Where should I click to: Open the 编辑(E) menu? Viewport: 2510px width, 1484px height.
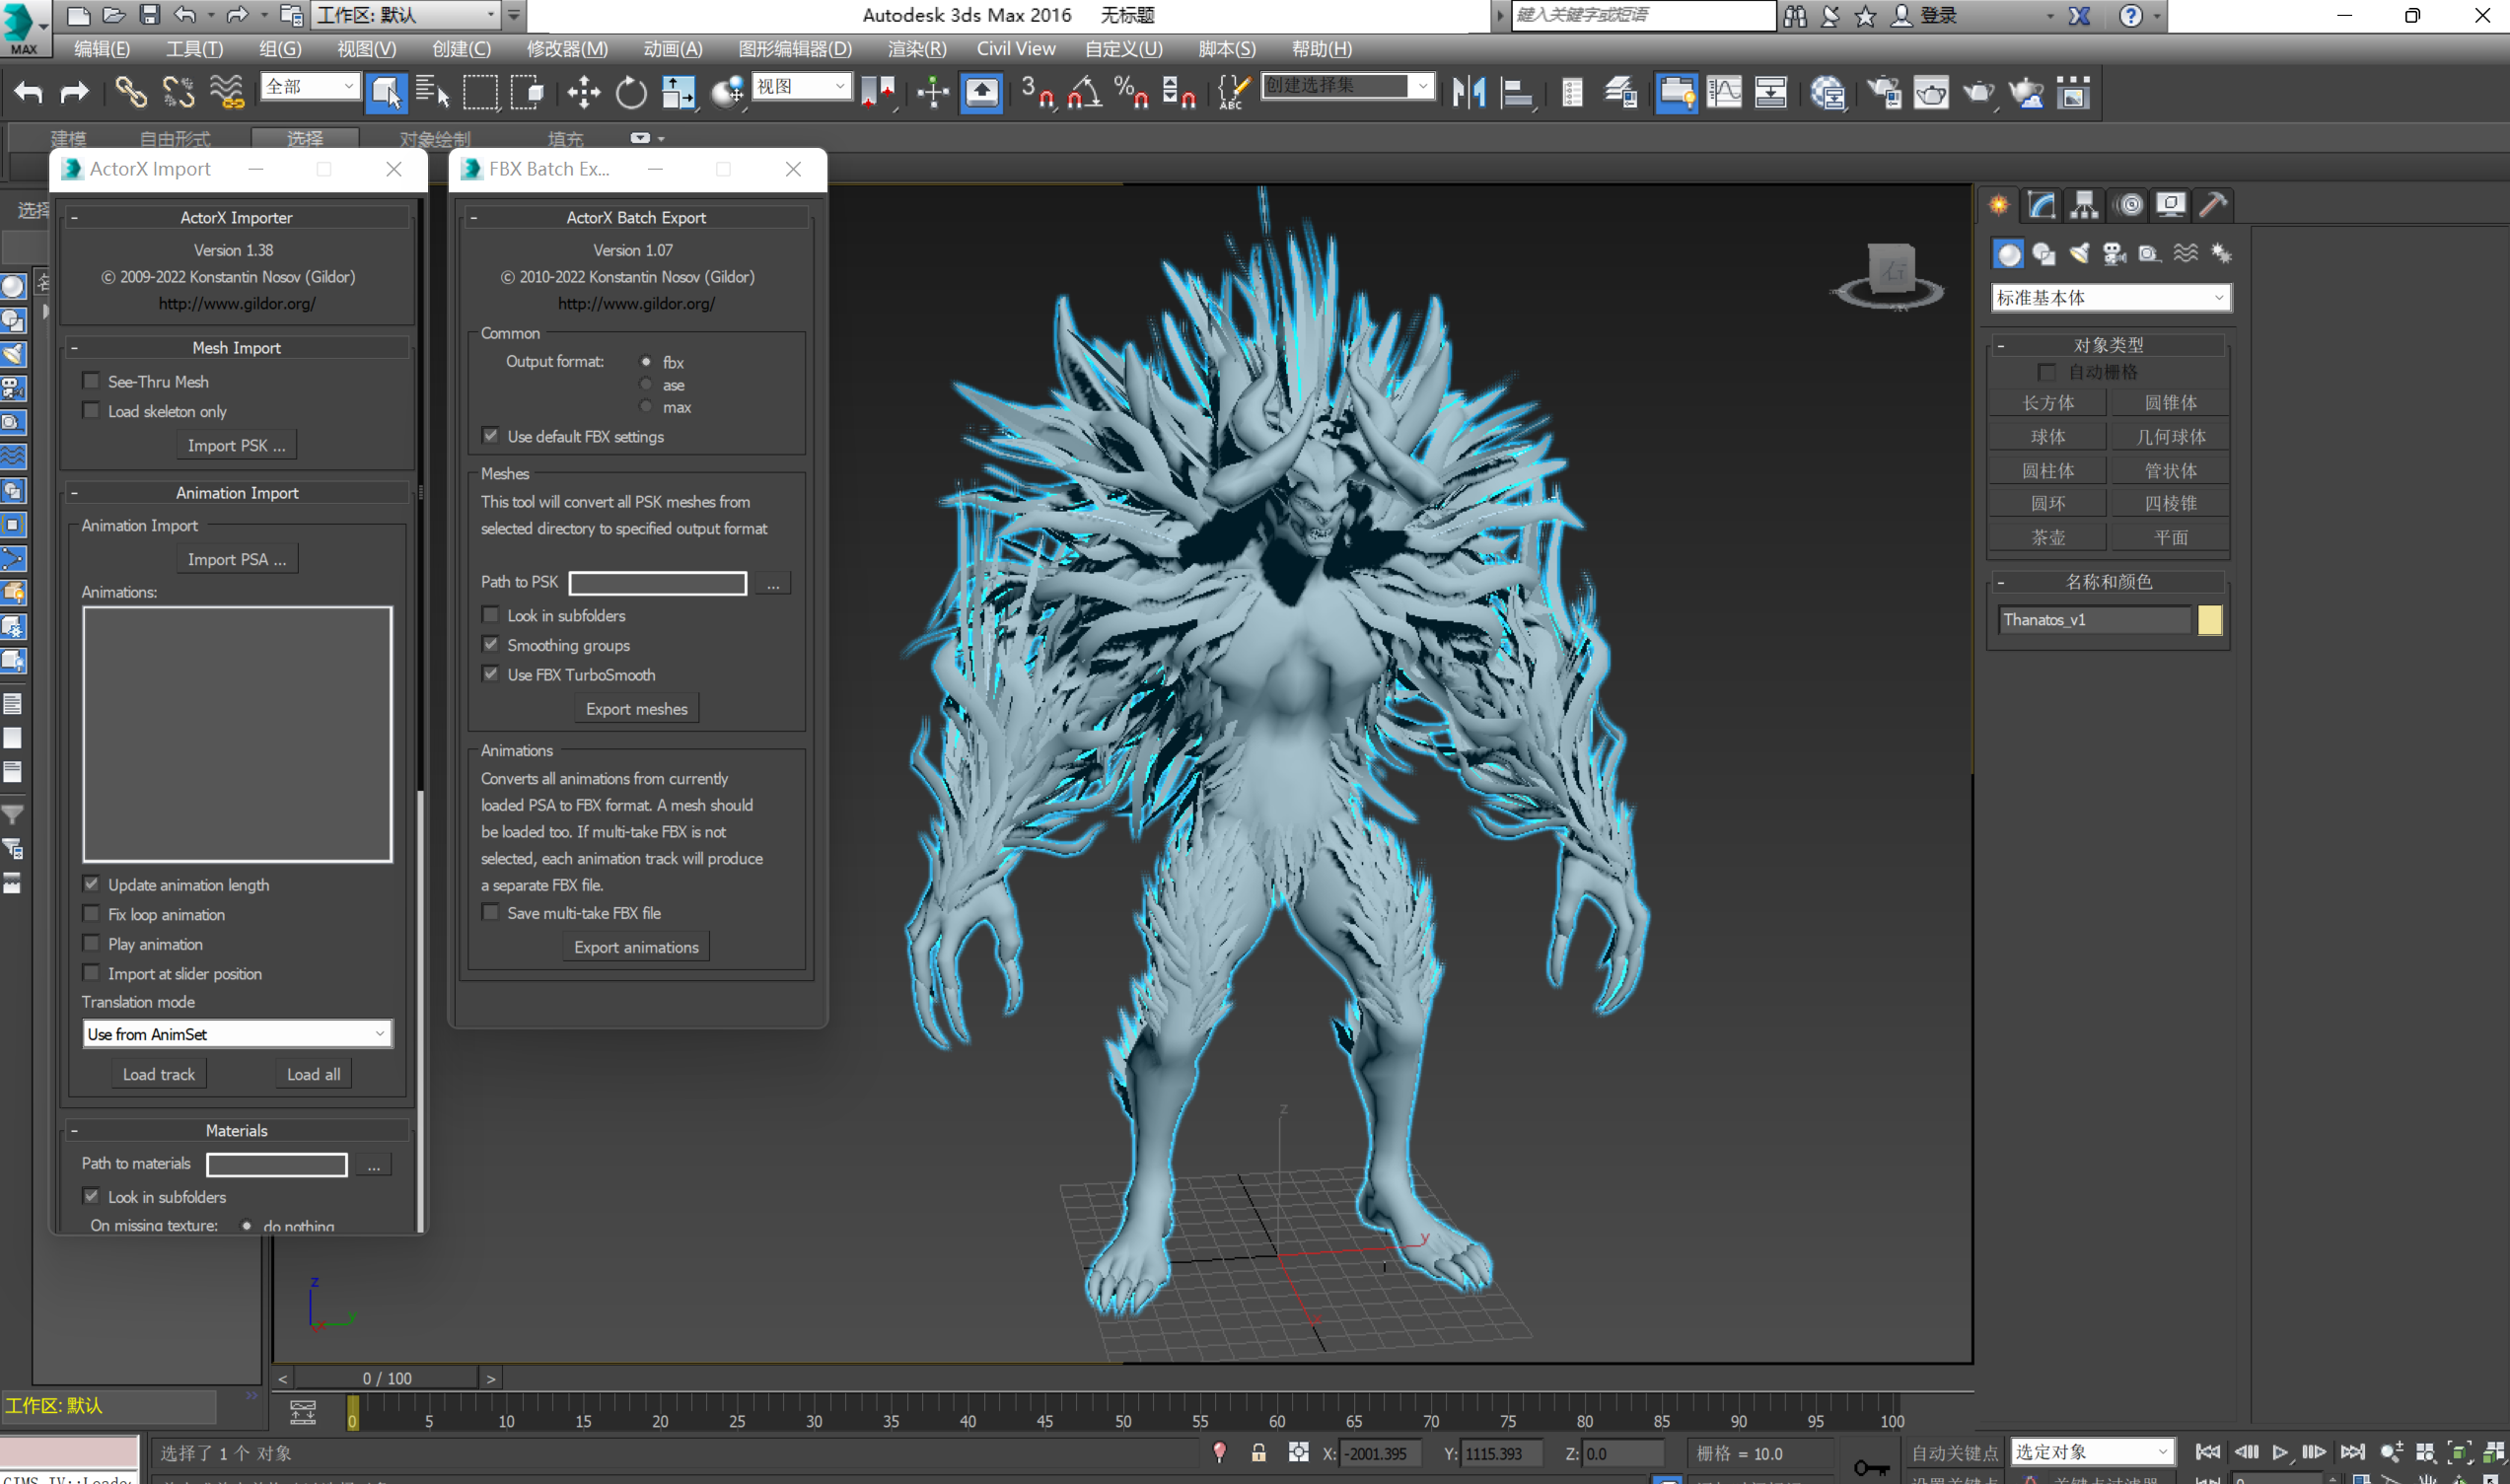[102, 49]
